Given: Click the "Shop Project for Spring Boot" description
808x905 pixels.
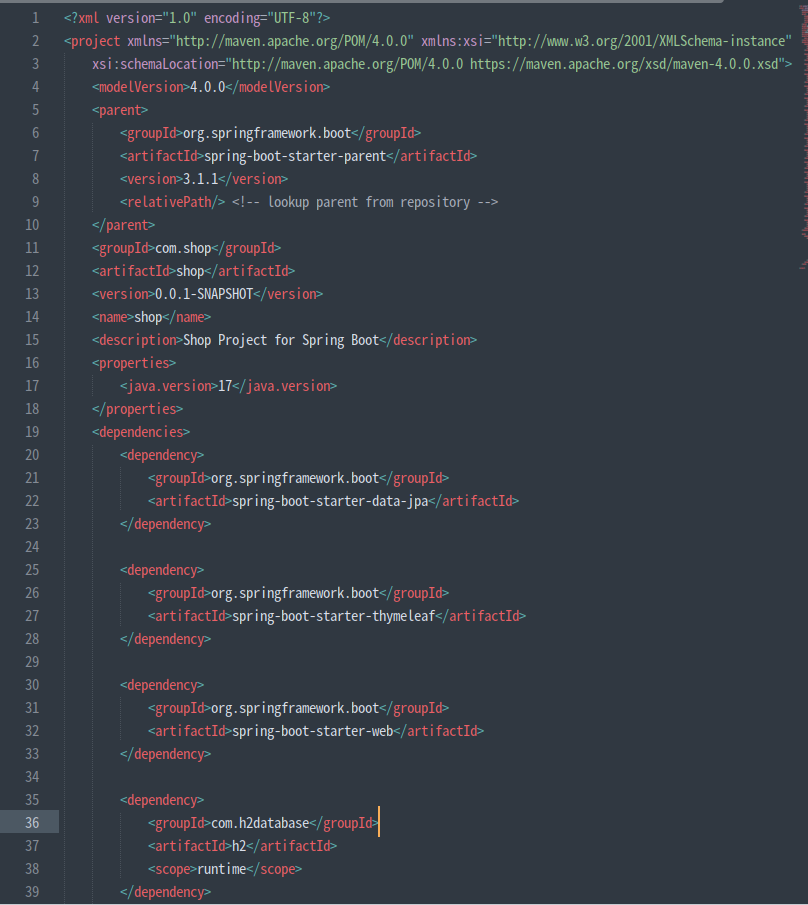Looking at the screenshot, I should tap(281, 341).
